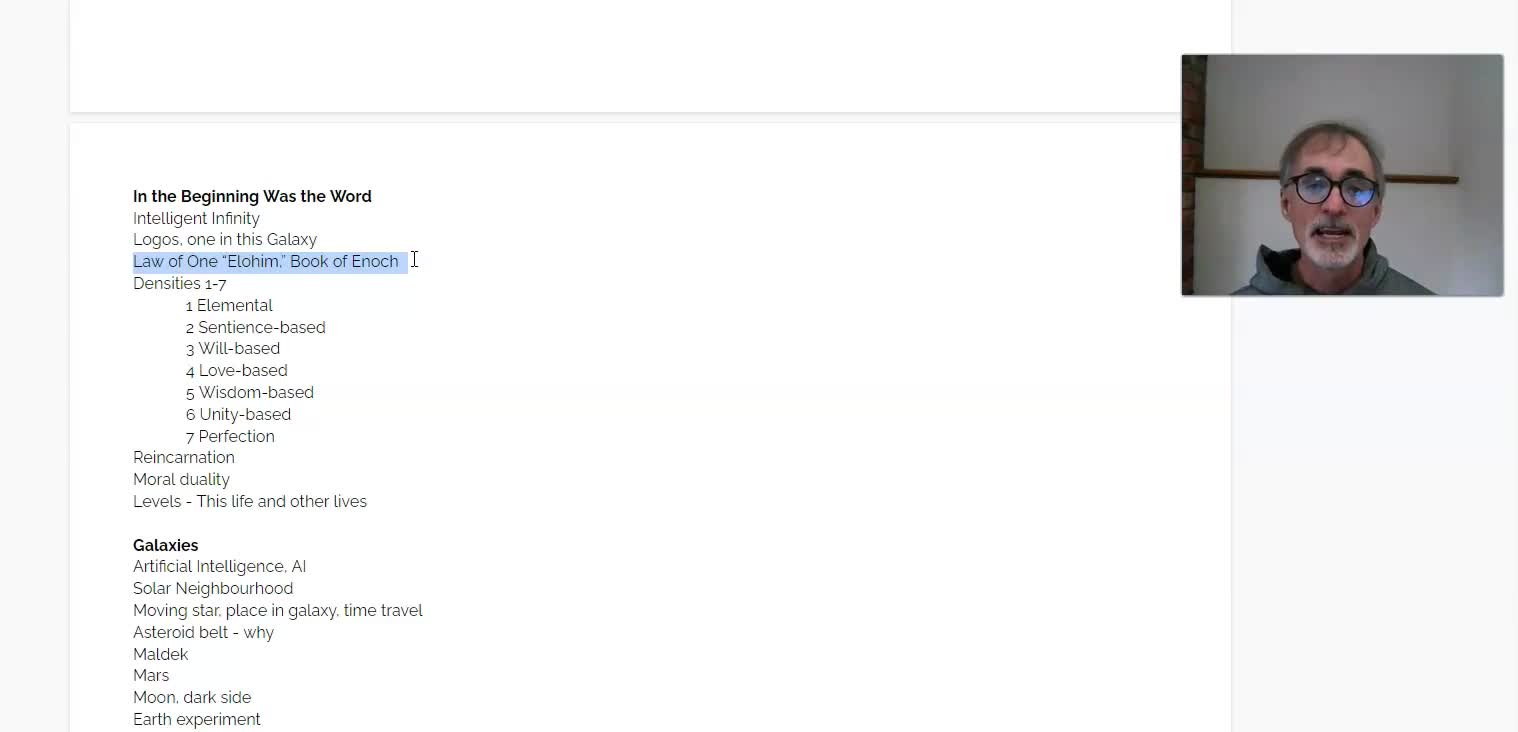Click the "Reincarnation" line
The width and height of the screenshot is (1518, 732).
(184, 458)
